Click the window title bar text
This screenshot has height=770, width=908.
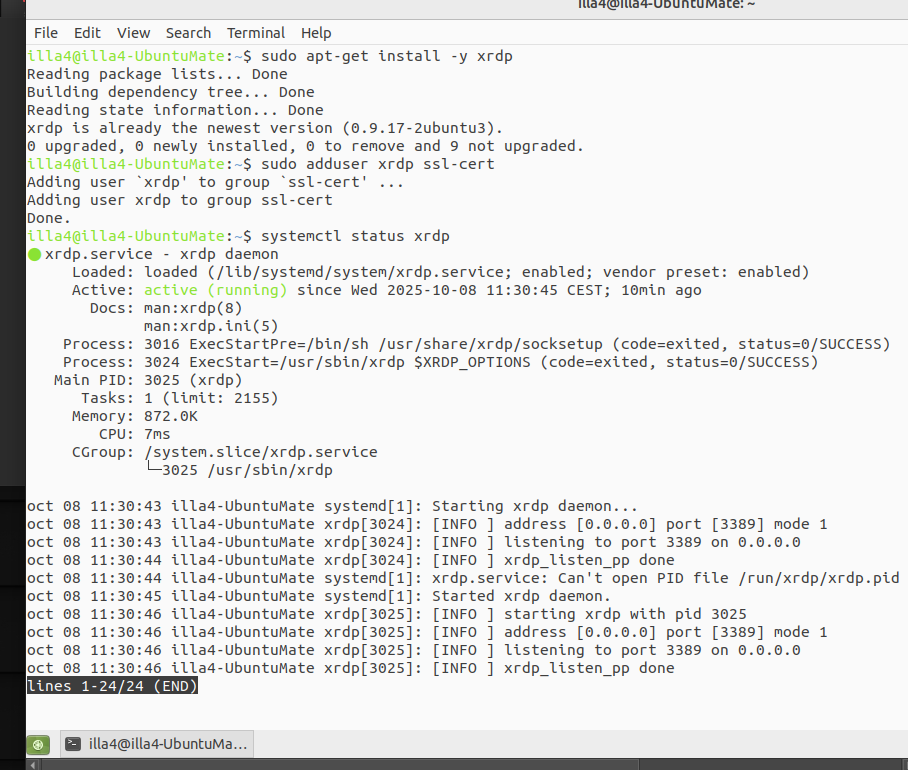[666, 5]
